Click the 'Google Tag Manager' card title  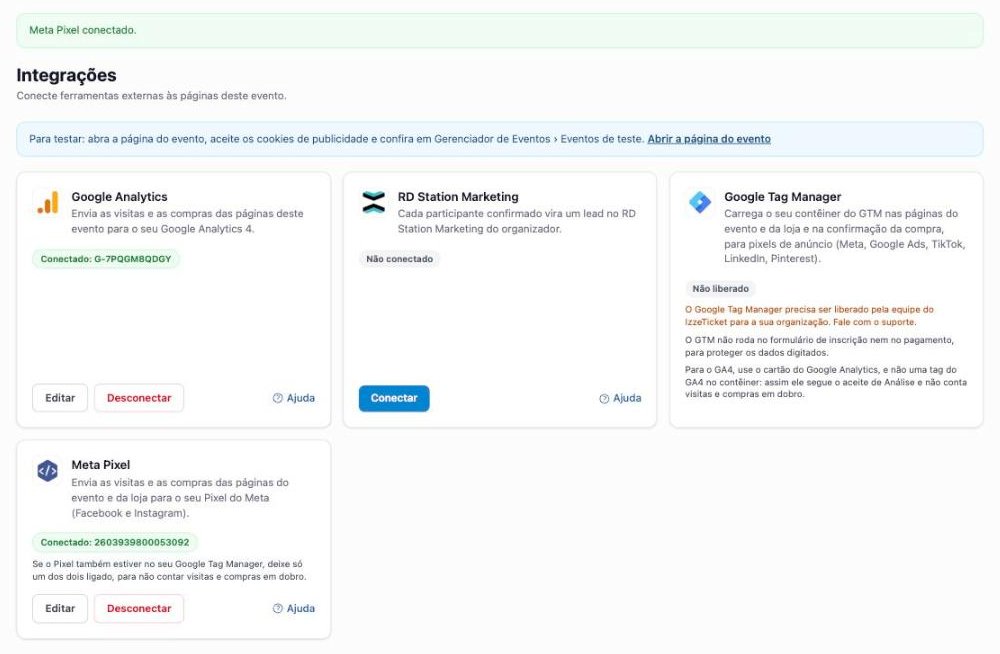tap(783, 197)
